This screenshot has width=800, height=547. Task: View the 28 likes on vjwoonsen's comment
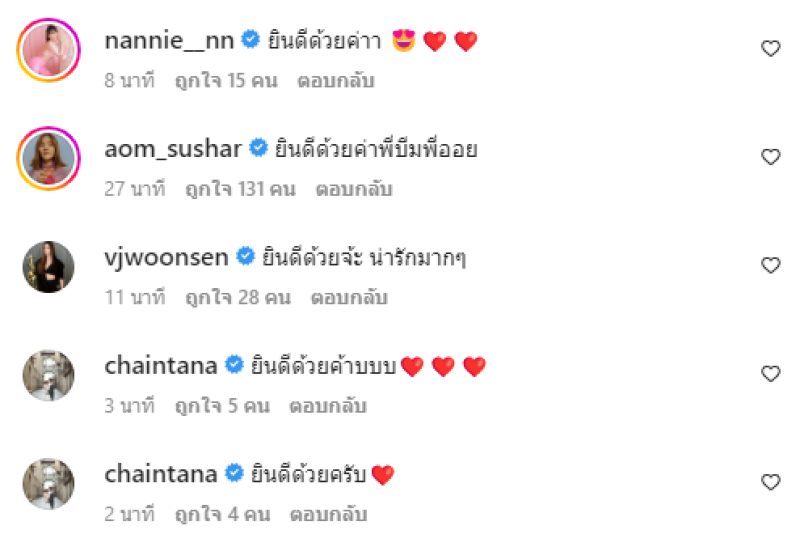click(238, 298)
